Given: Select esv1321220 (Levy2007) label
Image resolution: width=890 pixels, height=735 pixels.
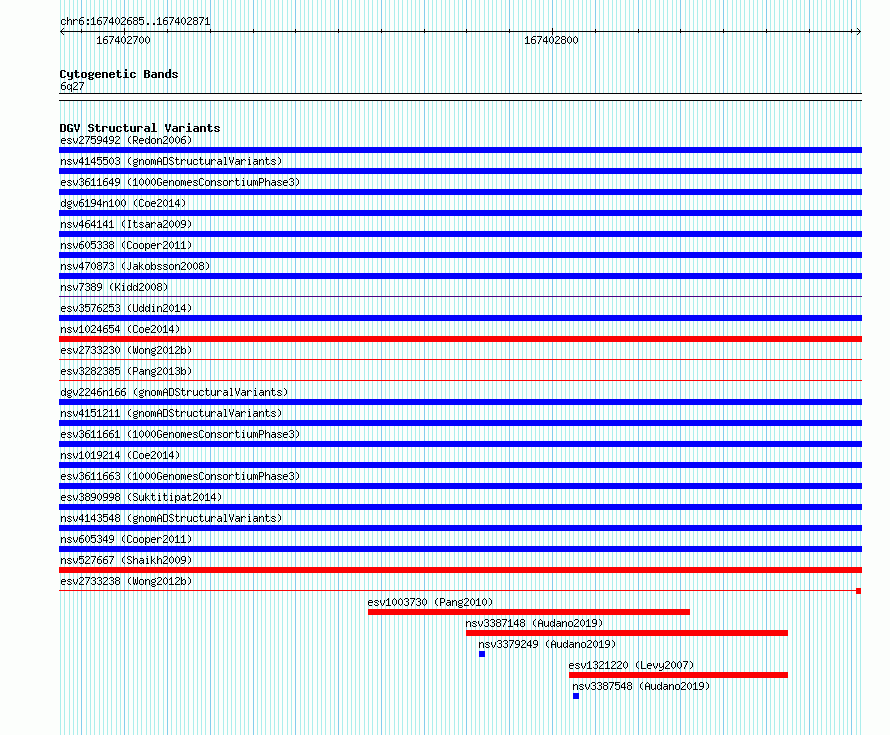Looking at the screenshot, I should [x=631, y=665].
